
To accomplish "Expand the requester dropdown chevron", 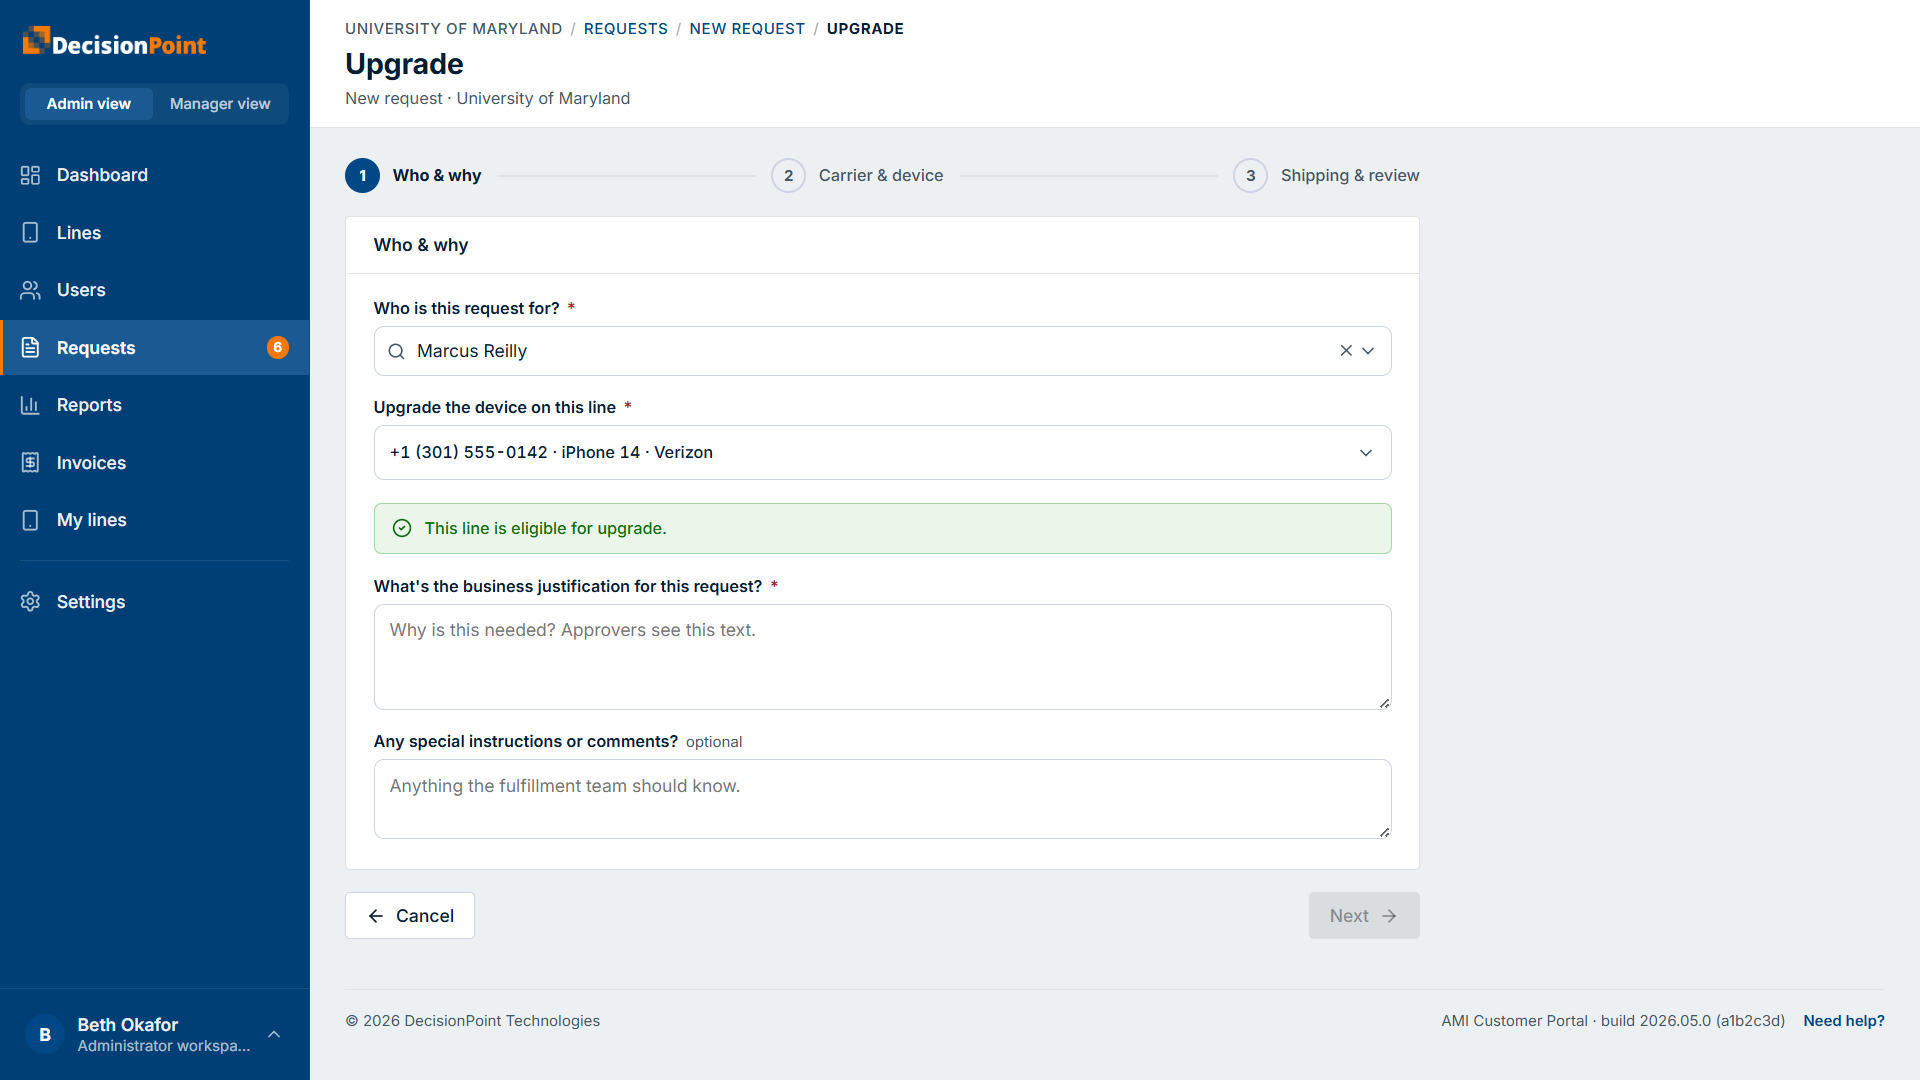I will (x=1368, y=351).
